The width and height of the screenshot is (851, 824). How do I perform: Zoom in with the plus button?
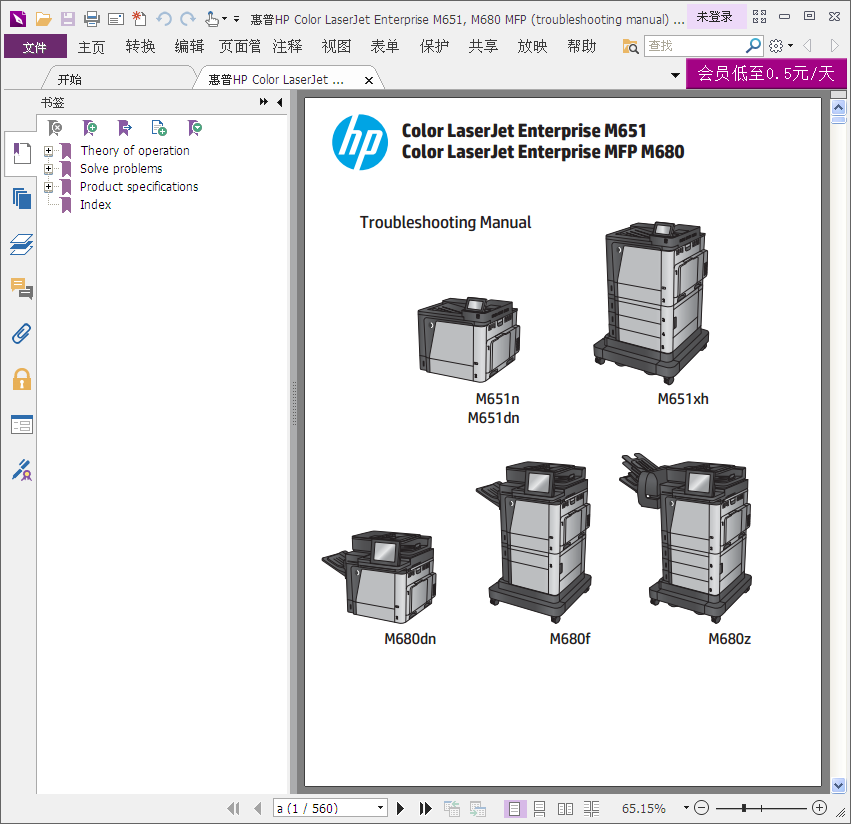coord(820,808)
